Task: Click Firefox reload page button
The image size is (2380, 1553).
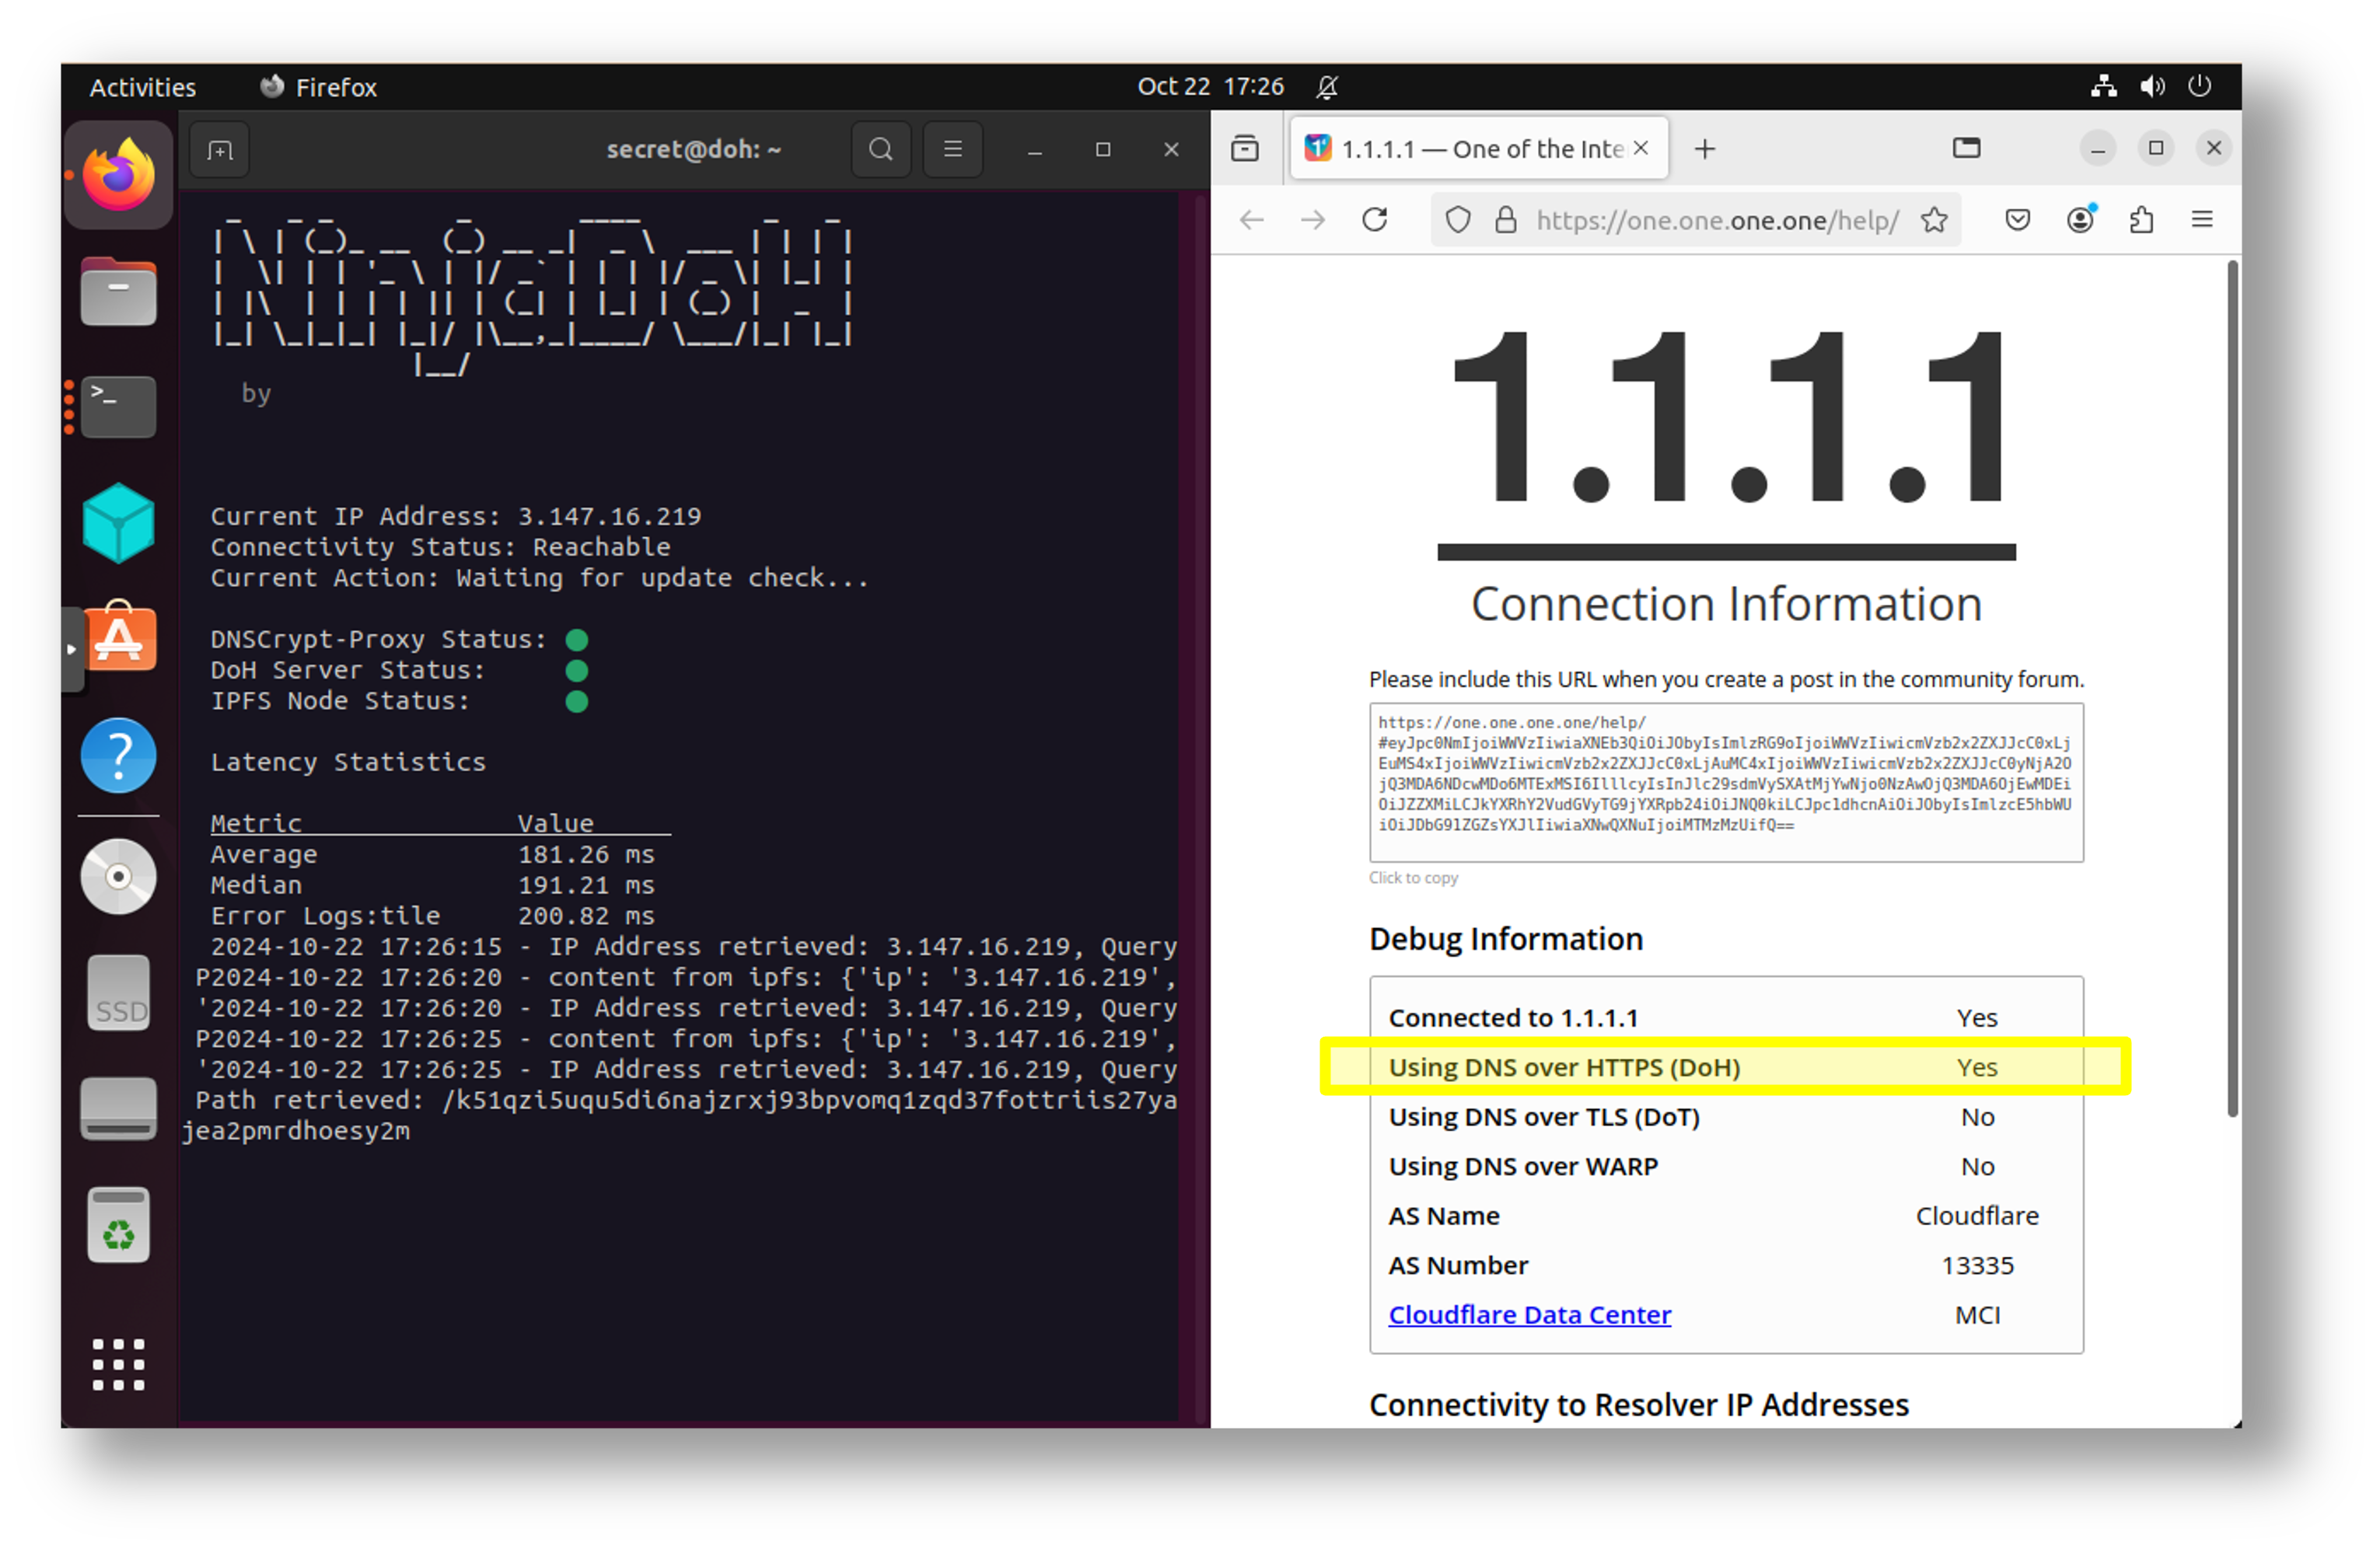Action: tap(1375, 220)
